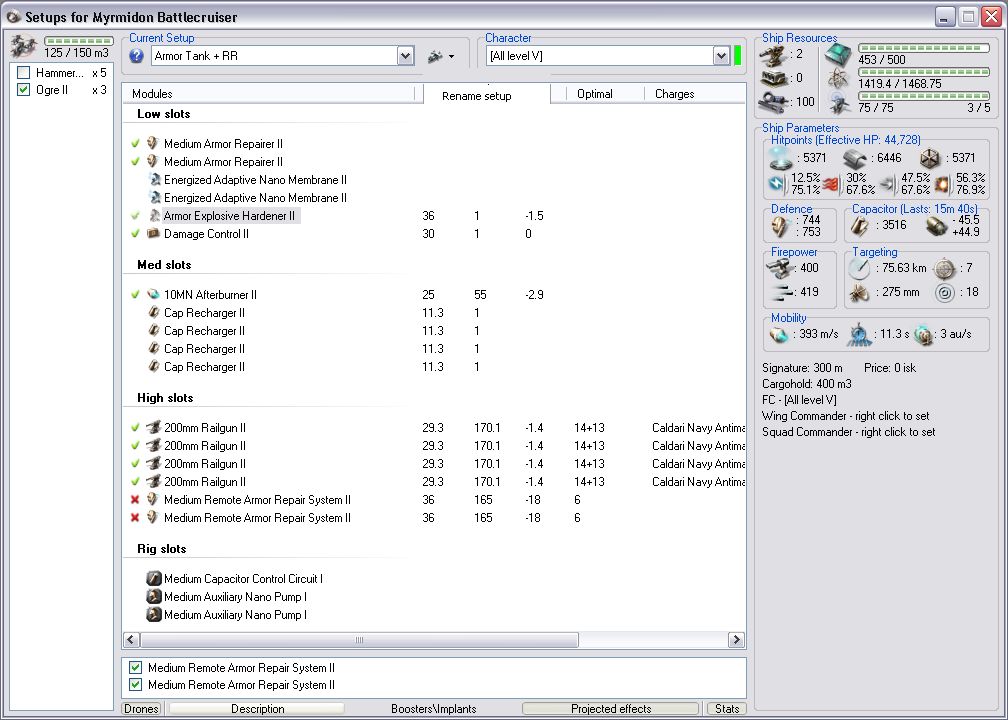Uncheck the Ogre II drones checkbox
Viewport: 1008px width, 720px height.
[24, 90]
